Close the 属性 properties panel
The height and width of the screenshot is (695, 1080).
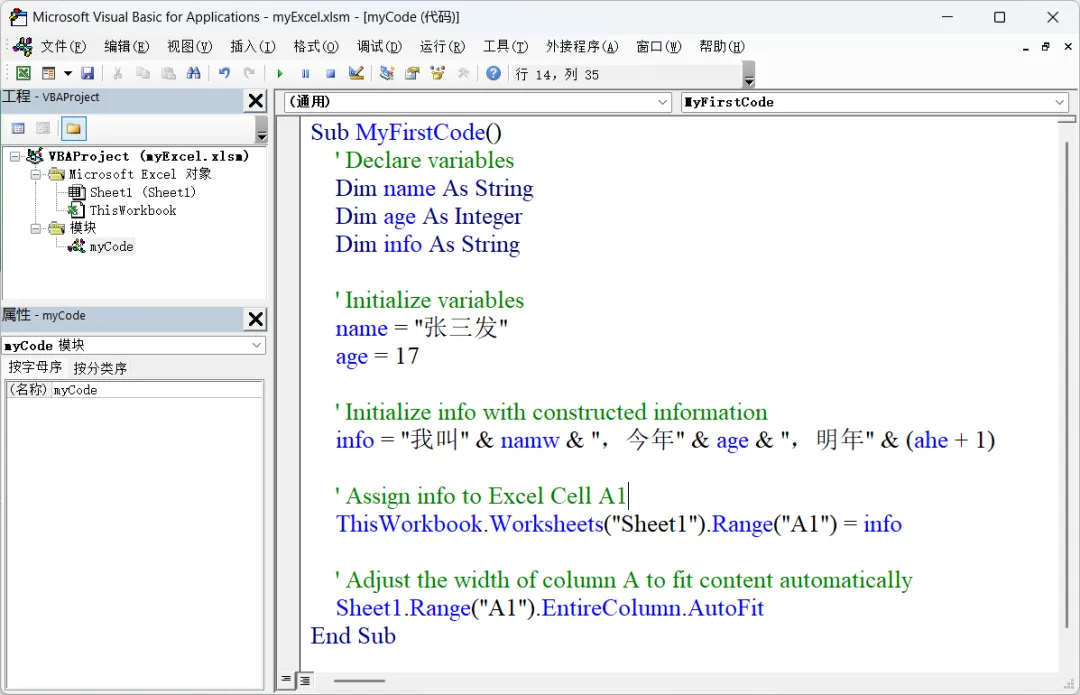[x=256, y=319]
